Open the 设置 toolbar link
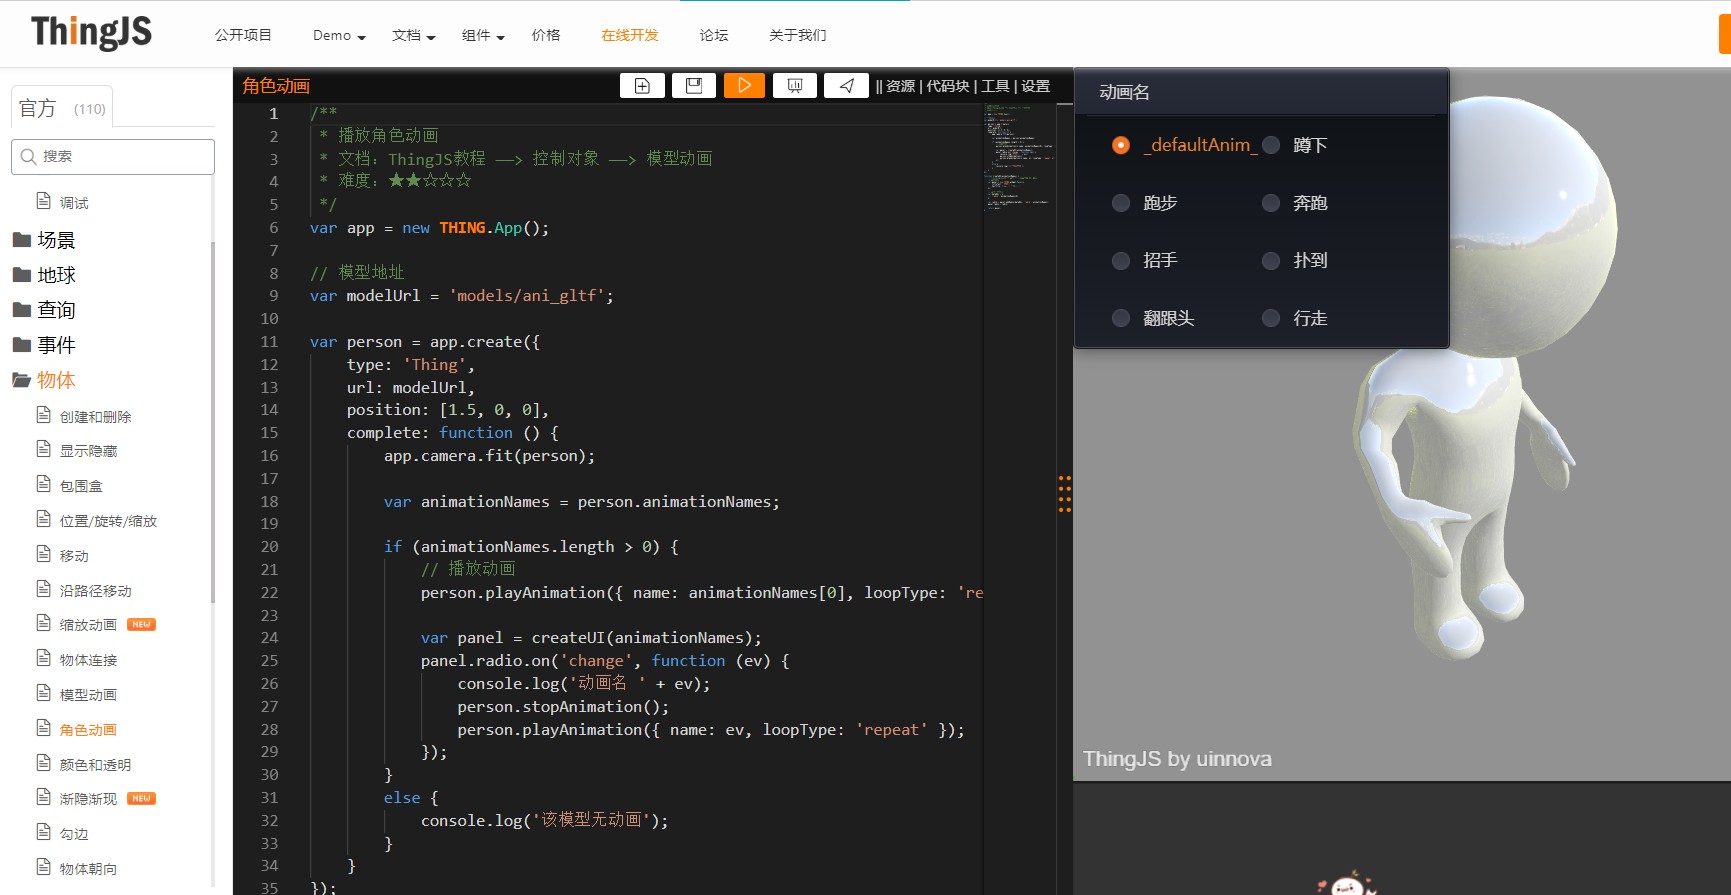 point(1035,86)
